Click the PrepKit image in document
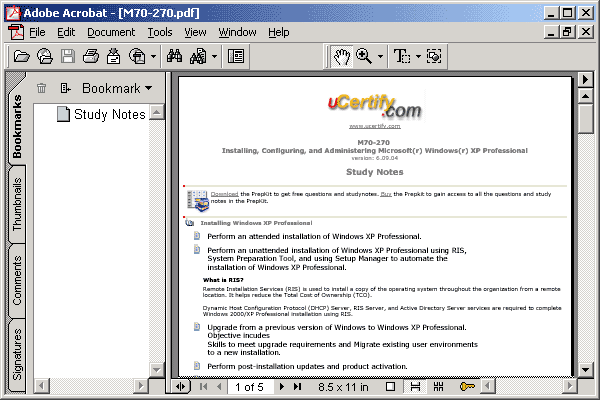 coord(198,200)
